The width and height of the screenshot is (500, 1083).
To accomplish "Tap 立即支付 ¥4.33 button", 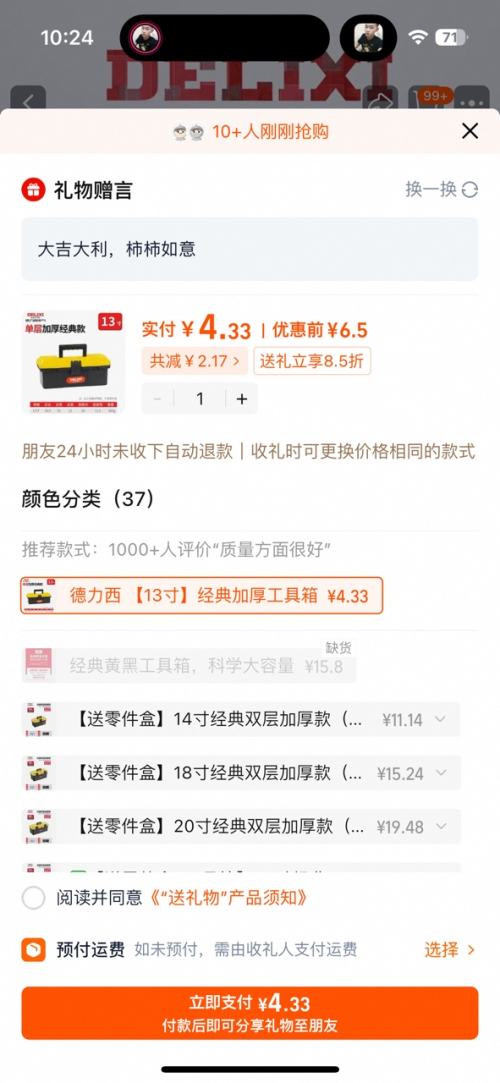I will click(x=250, y=1013).
